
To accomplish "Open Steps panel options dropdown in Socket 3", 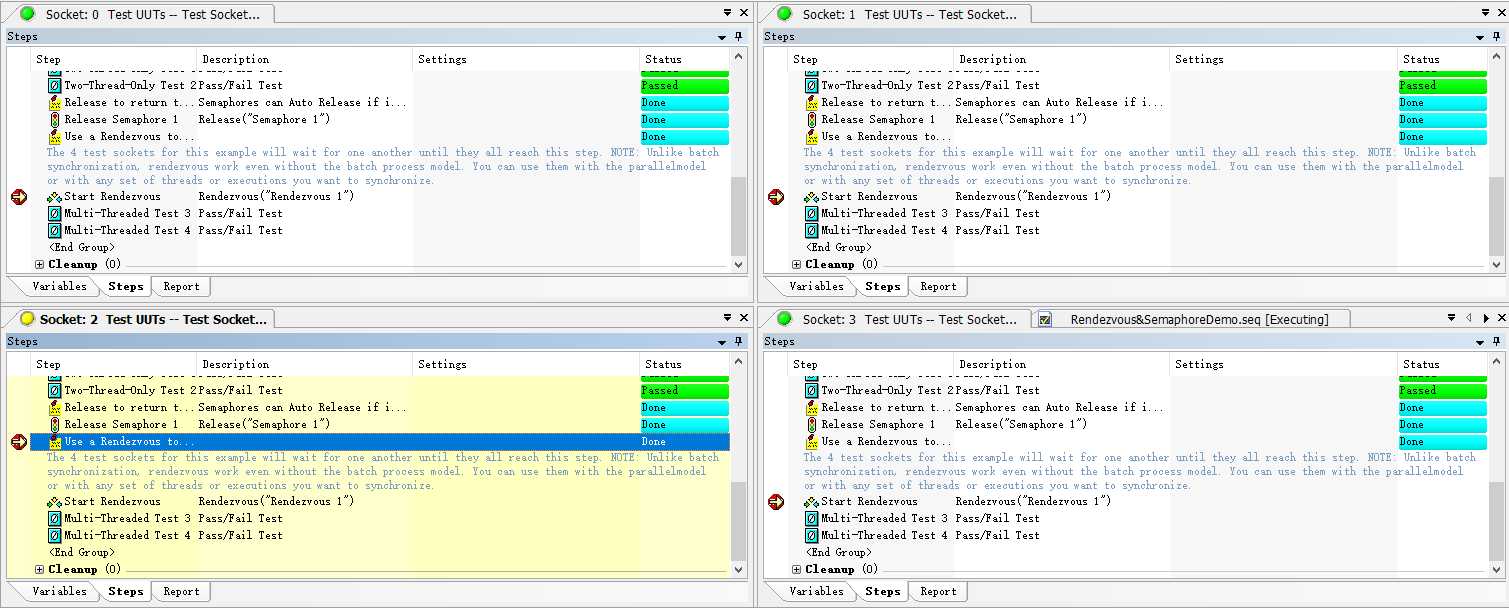I will pos(1479,342).
